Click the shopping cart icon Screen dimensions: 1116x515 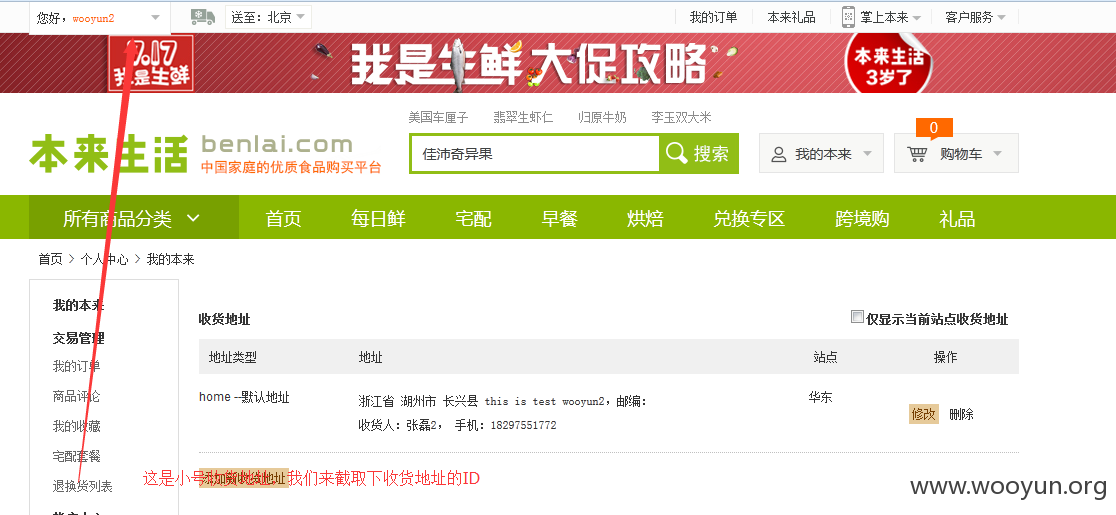(917, 154)
